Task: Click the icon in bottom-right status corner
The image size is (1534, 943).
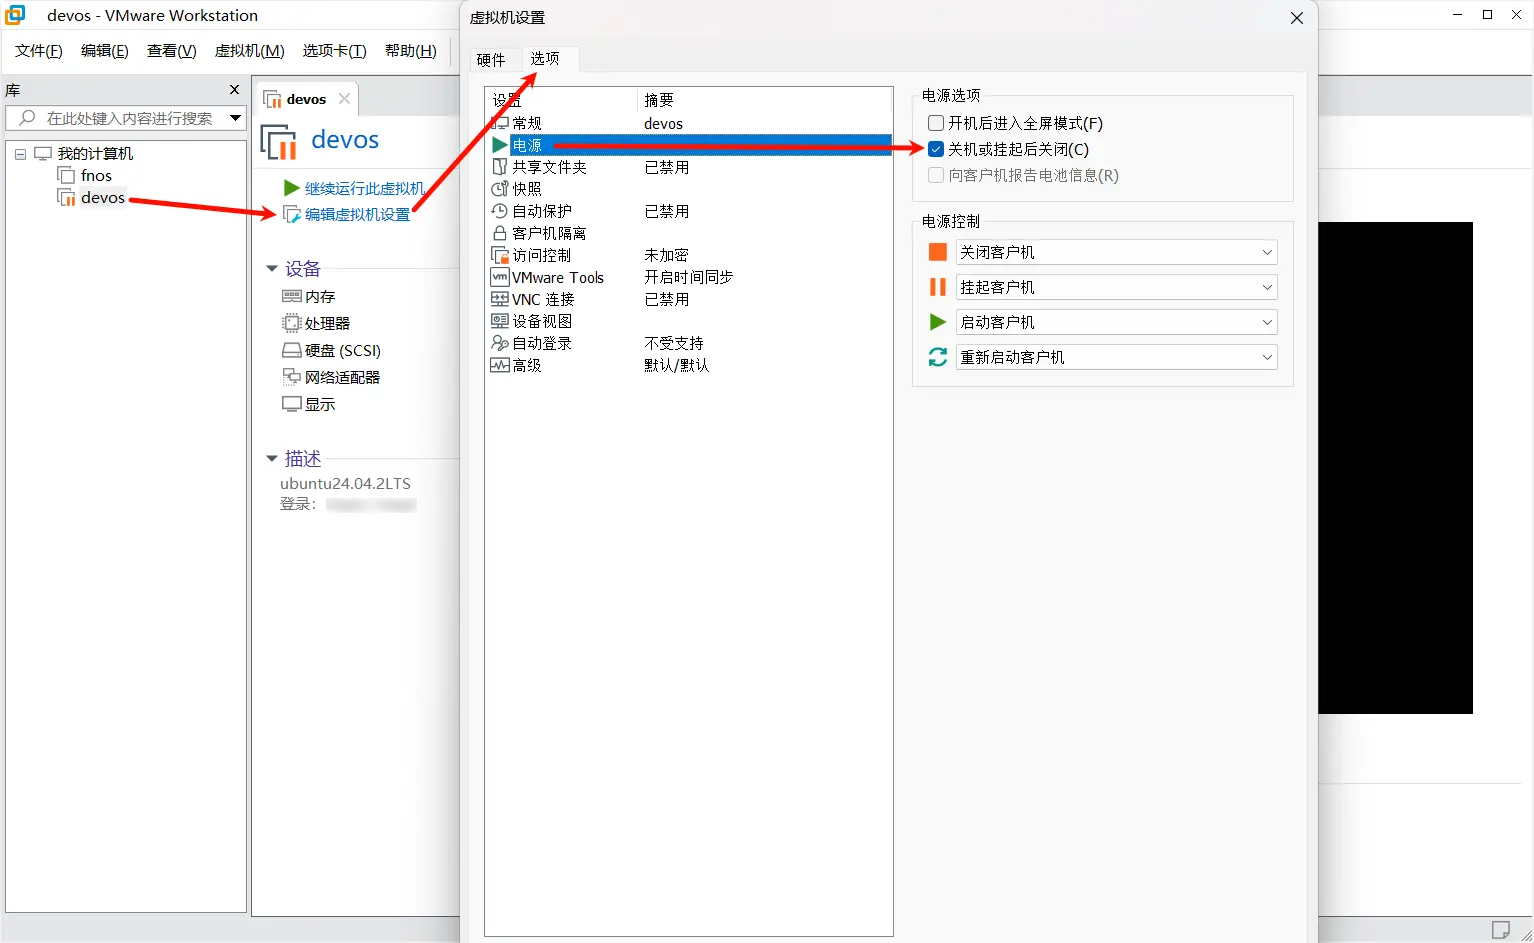Action: pyautogui.click(x=1501, y=929)
